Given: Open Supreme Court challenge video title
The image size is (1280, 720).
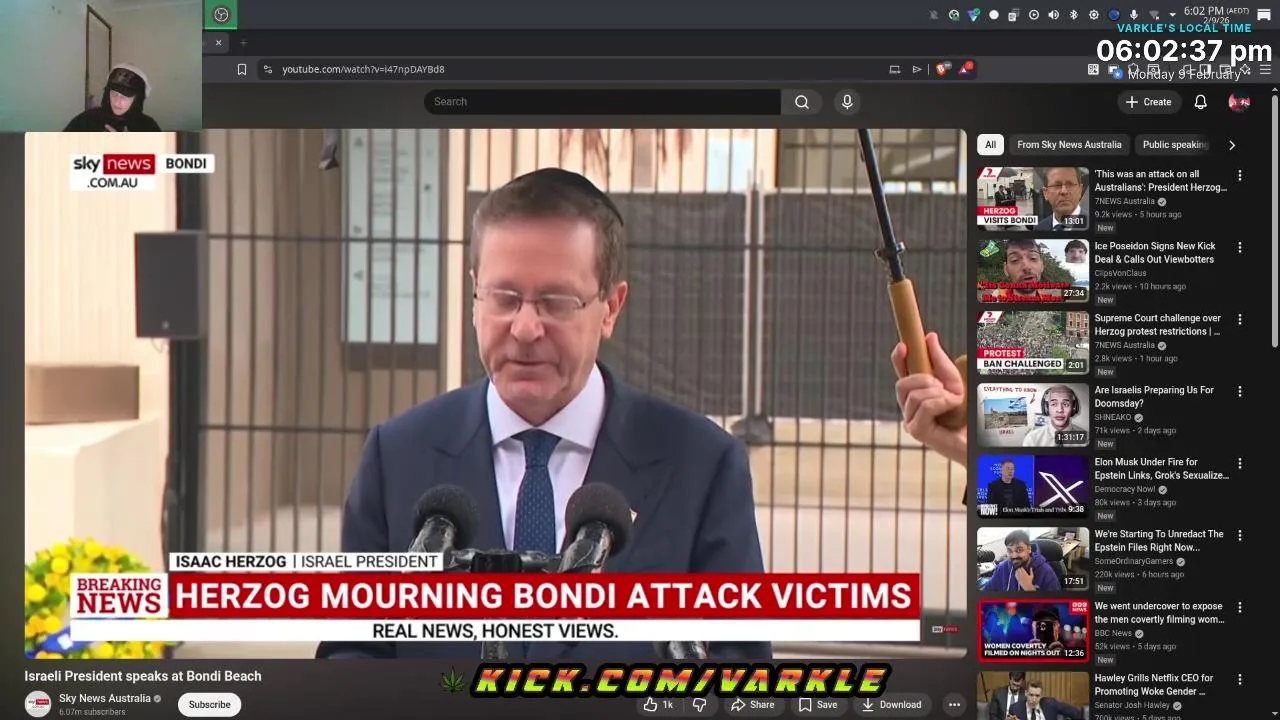Looking at the screenshot, I should [1157, 325].
